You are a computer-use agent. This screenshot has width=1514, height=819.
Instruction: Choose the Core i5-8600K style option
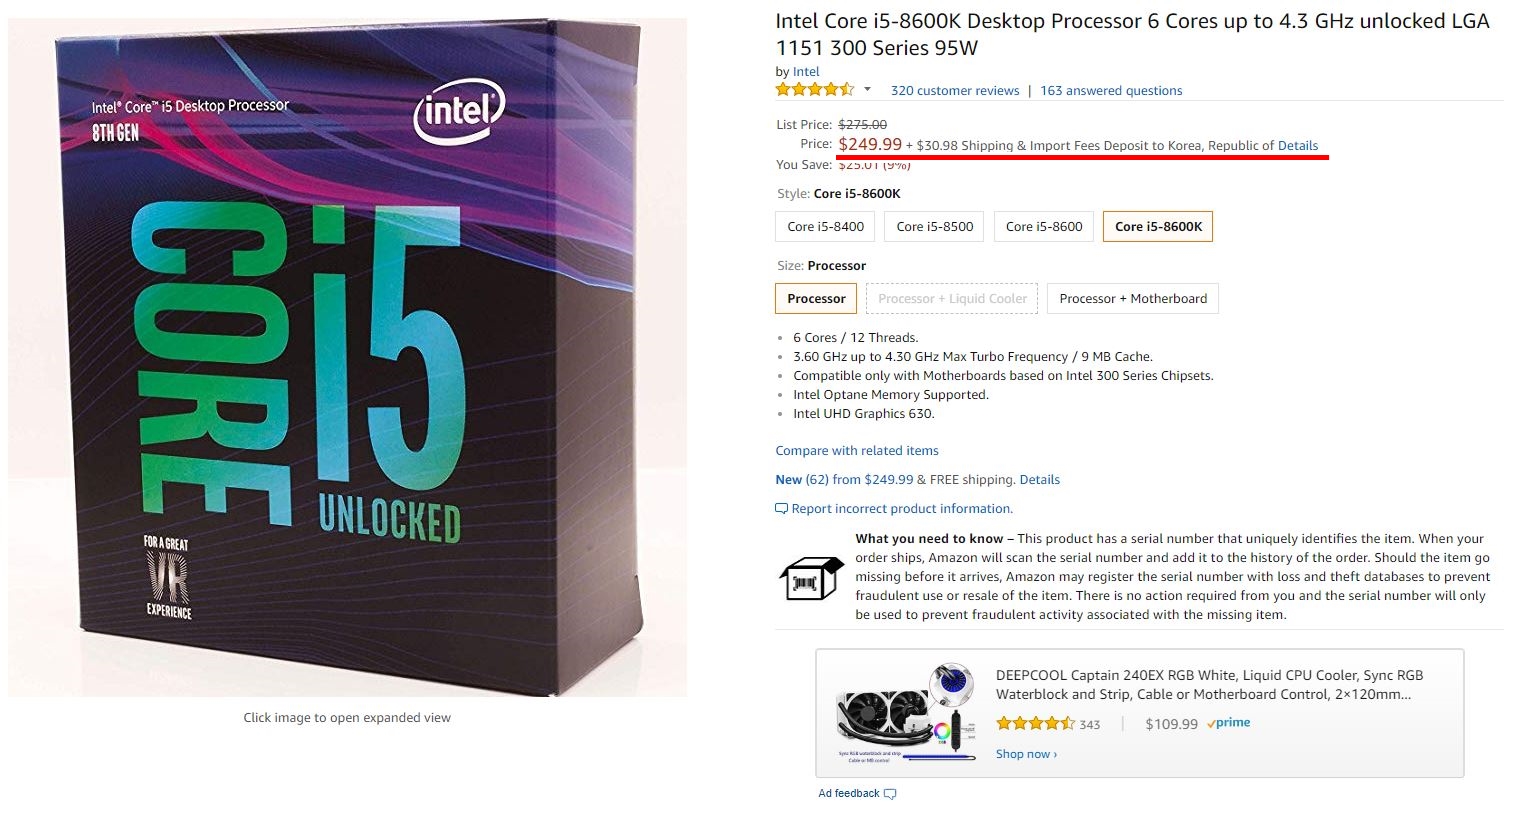coord(1158,227)
